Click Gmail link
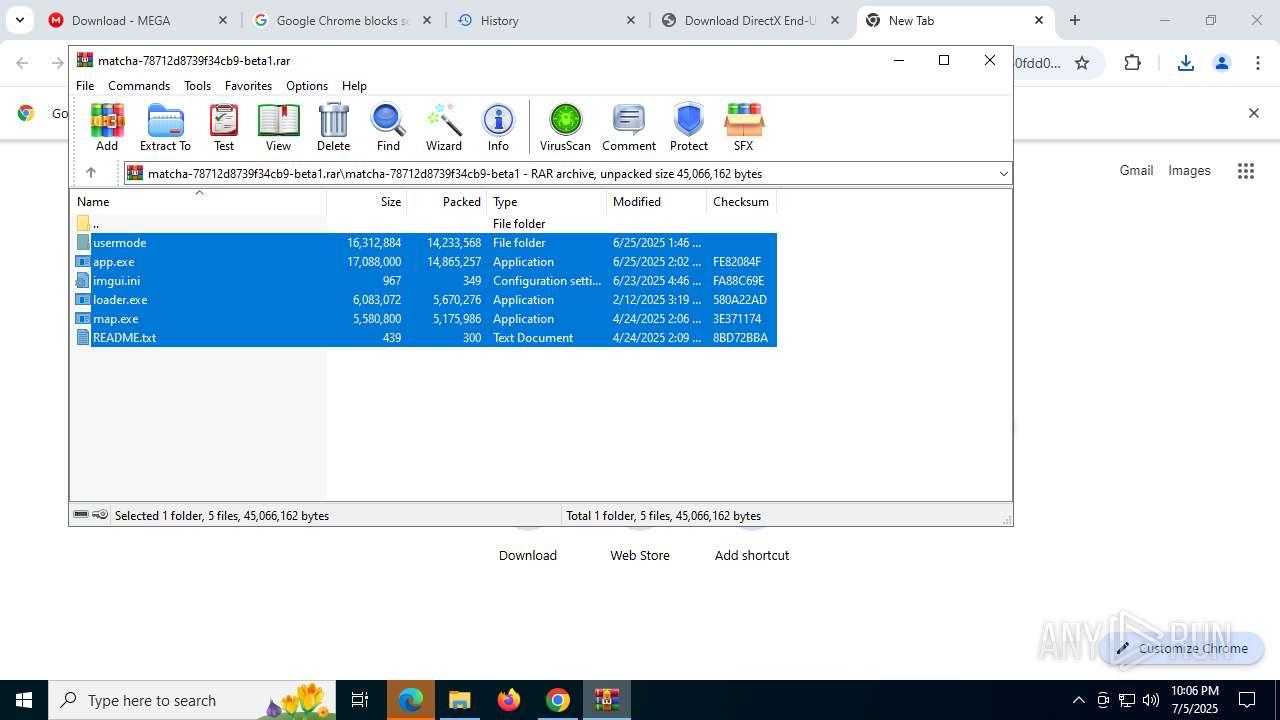The width and height of the screenshot is (1280, 720). pyautogui.click(x=1136, y=171)
